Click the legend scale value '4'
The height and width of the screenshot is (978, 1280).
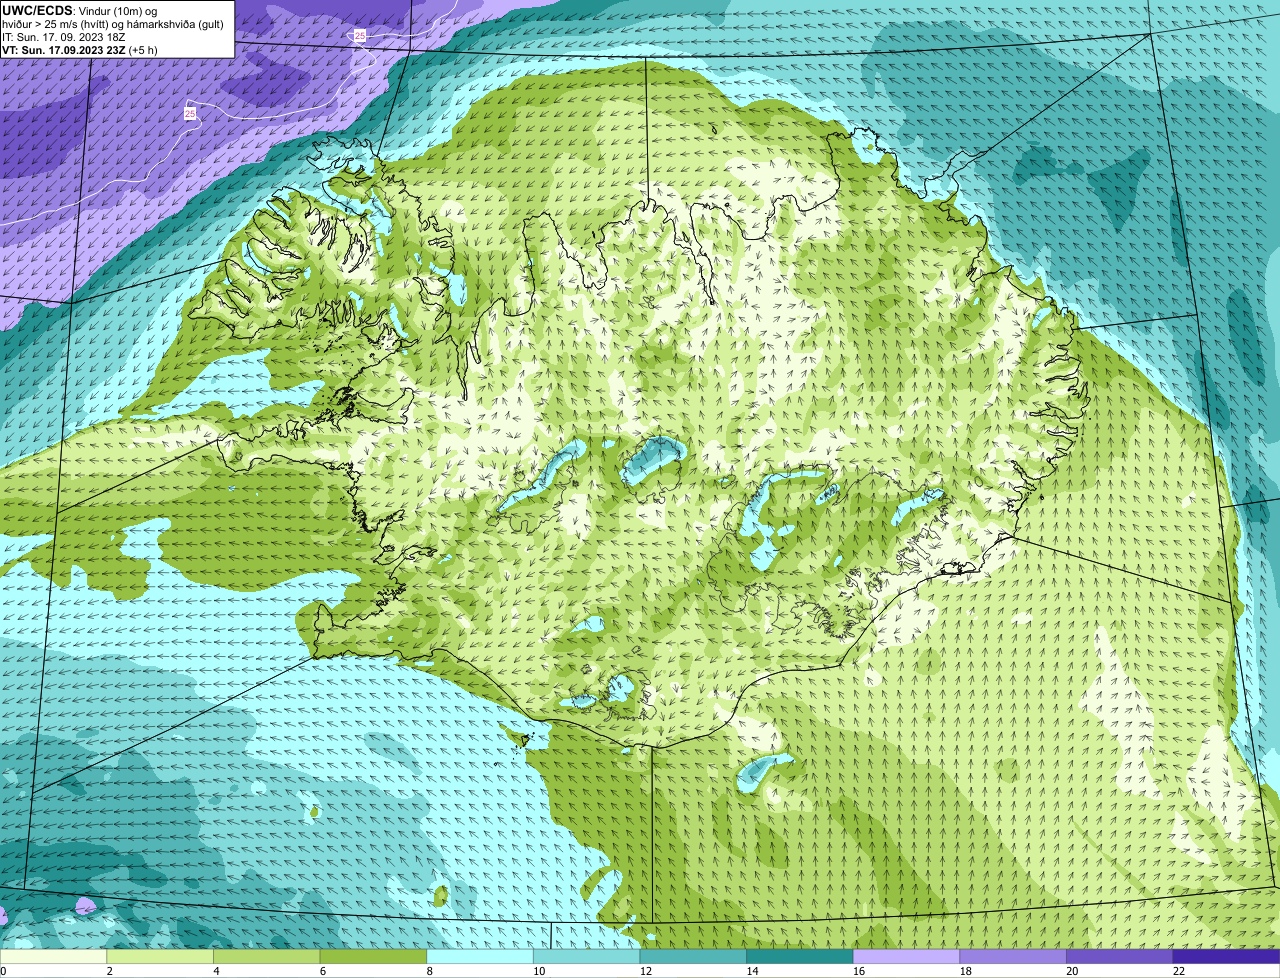[216, 971]
